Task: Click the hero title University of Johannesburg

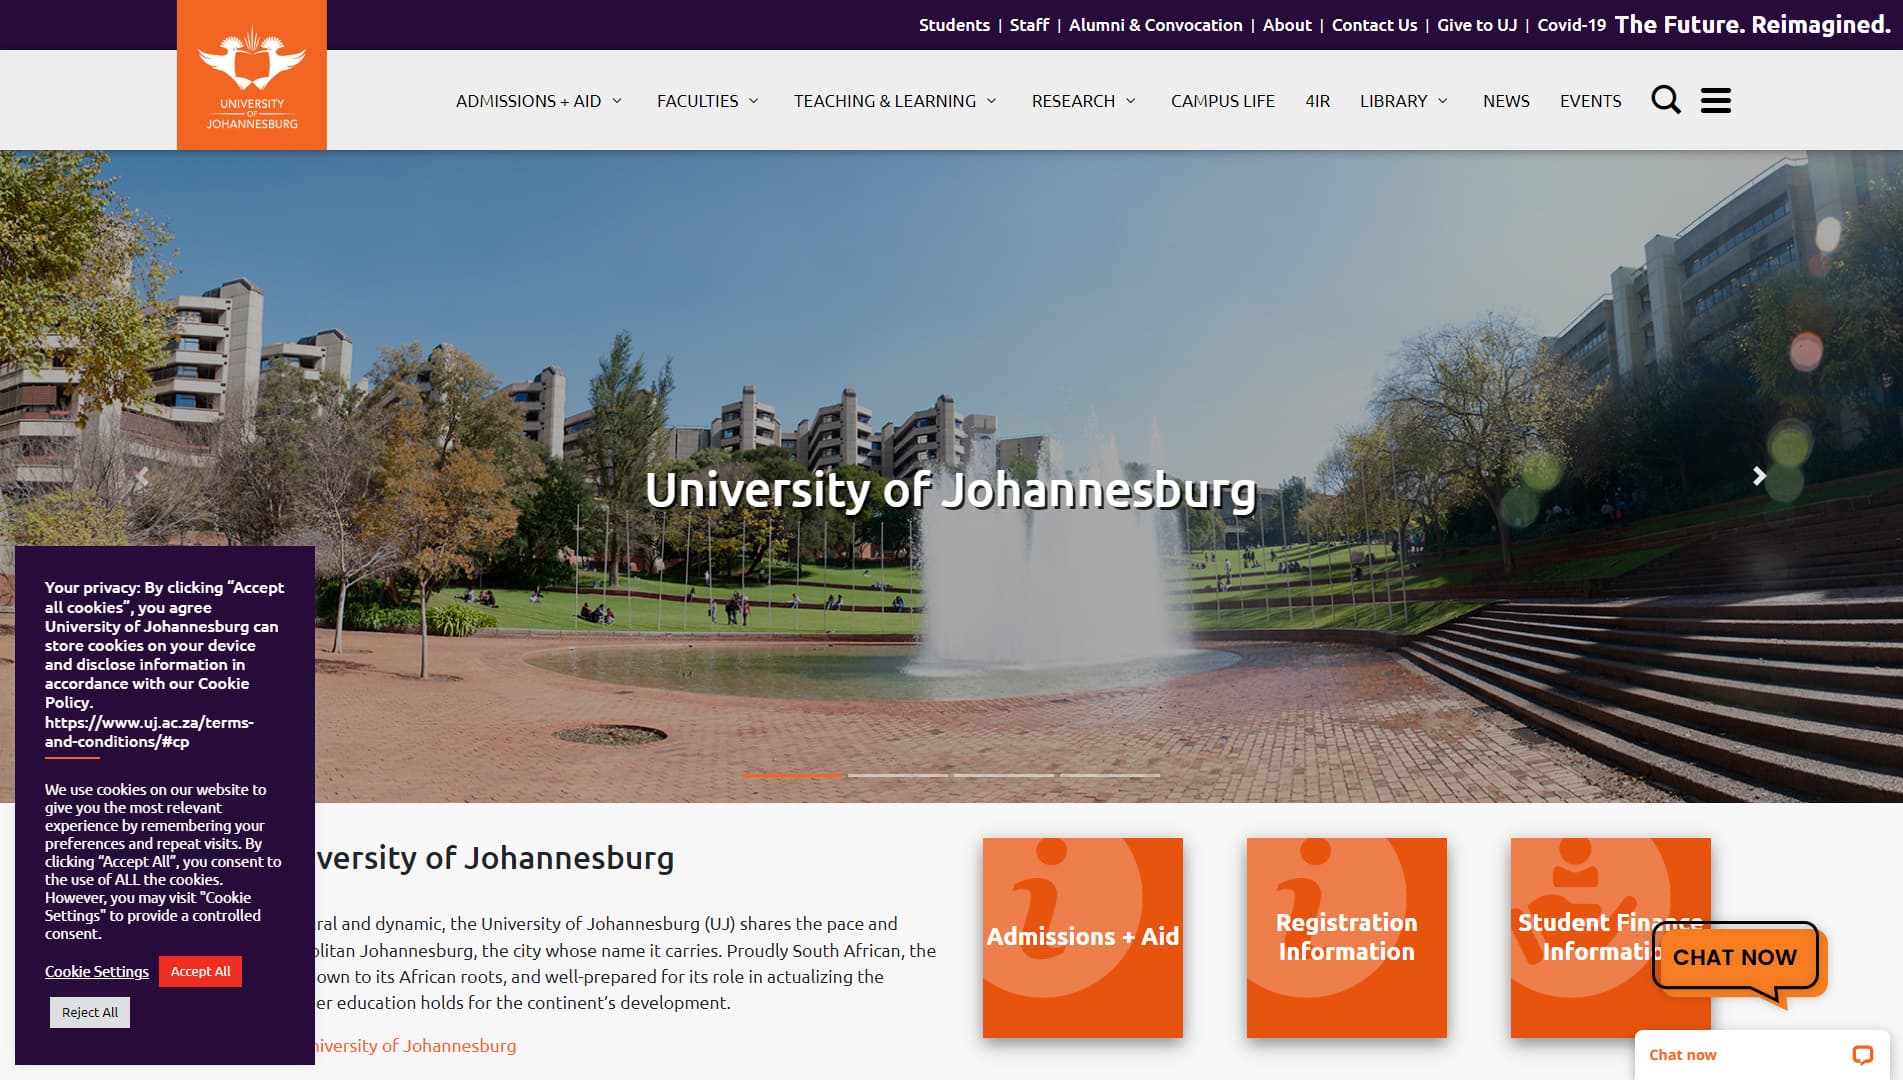Action: pos(950,490)
